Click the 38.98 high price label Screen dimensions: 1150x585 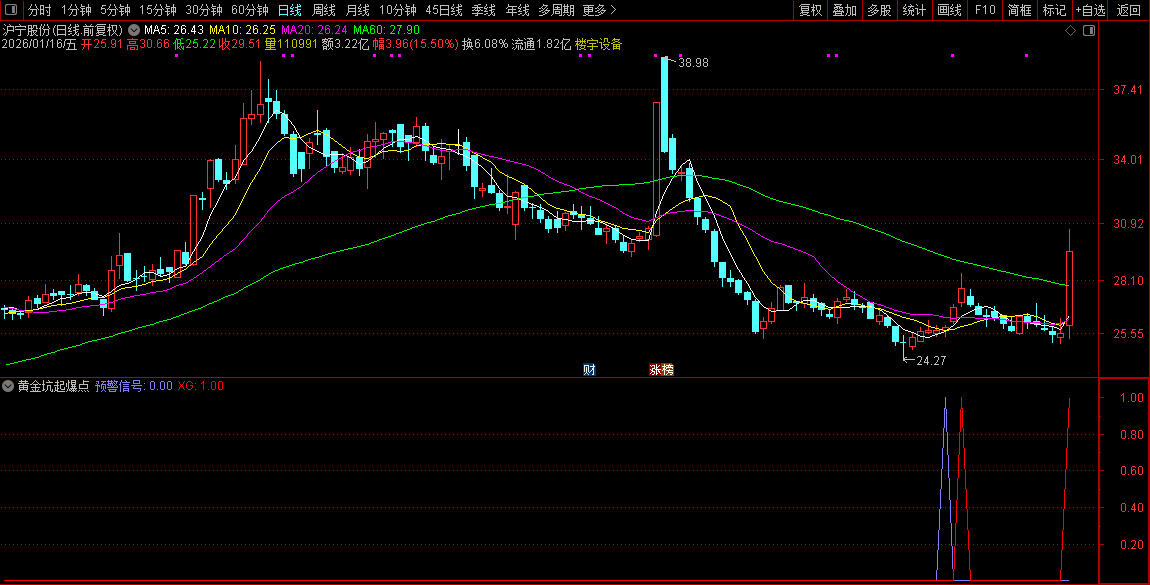coord(693,63)
